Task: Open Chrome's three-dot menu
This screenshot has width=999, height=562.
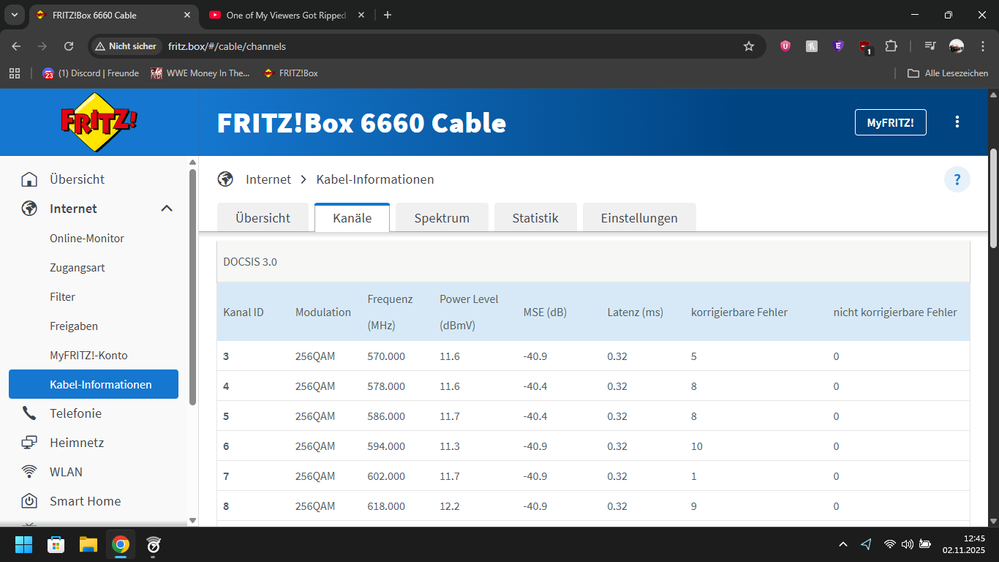Action: pos(983,46)
